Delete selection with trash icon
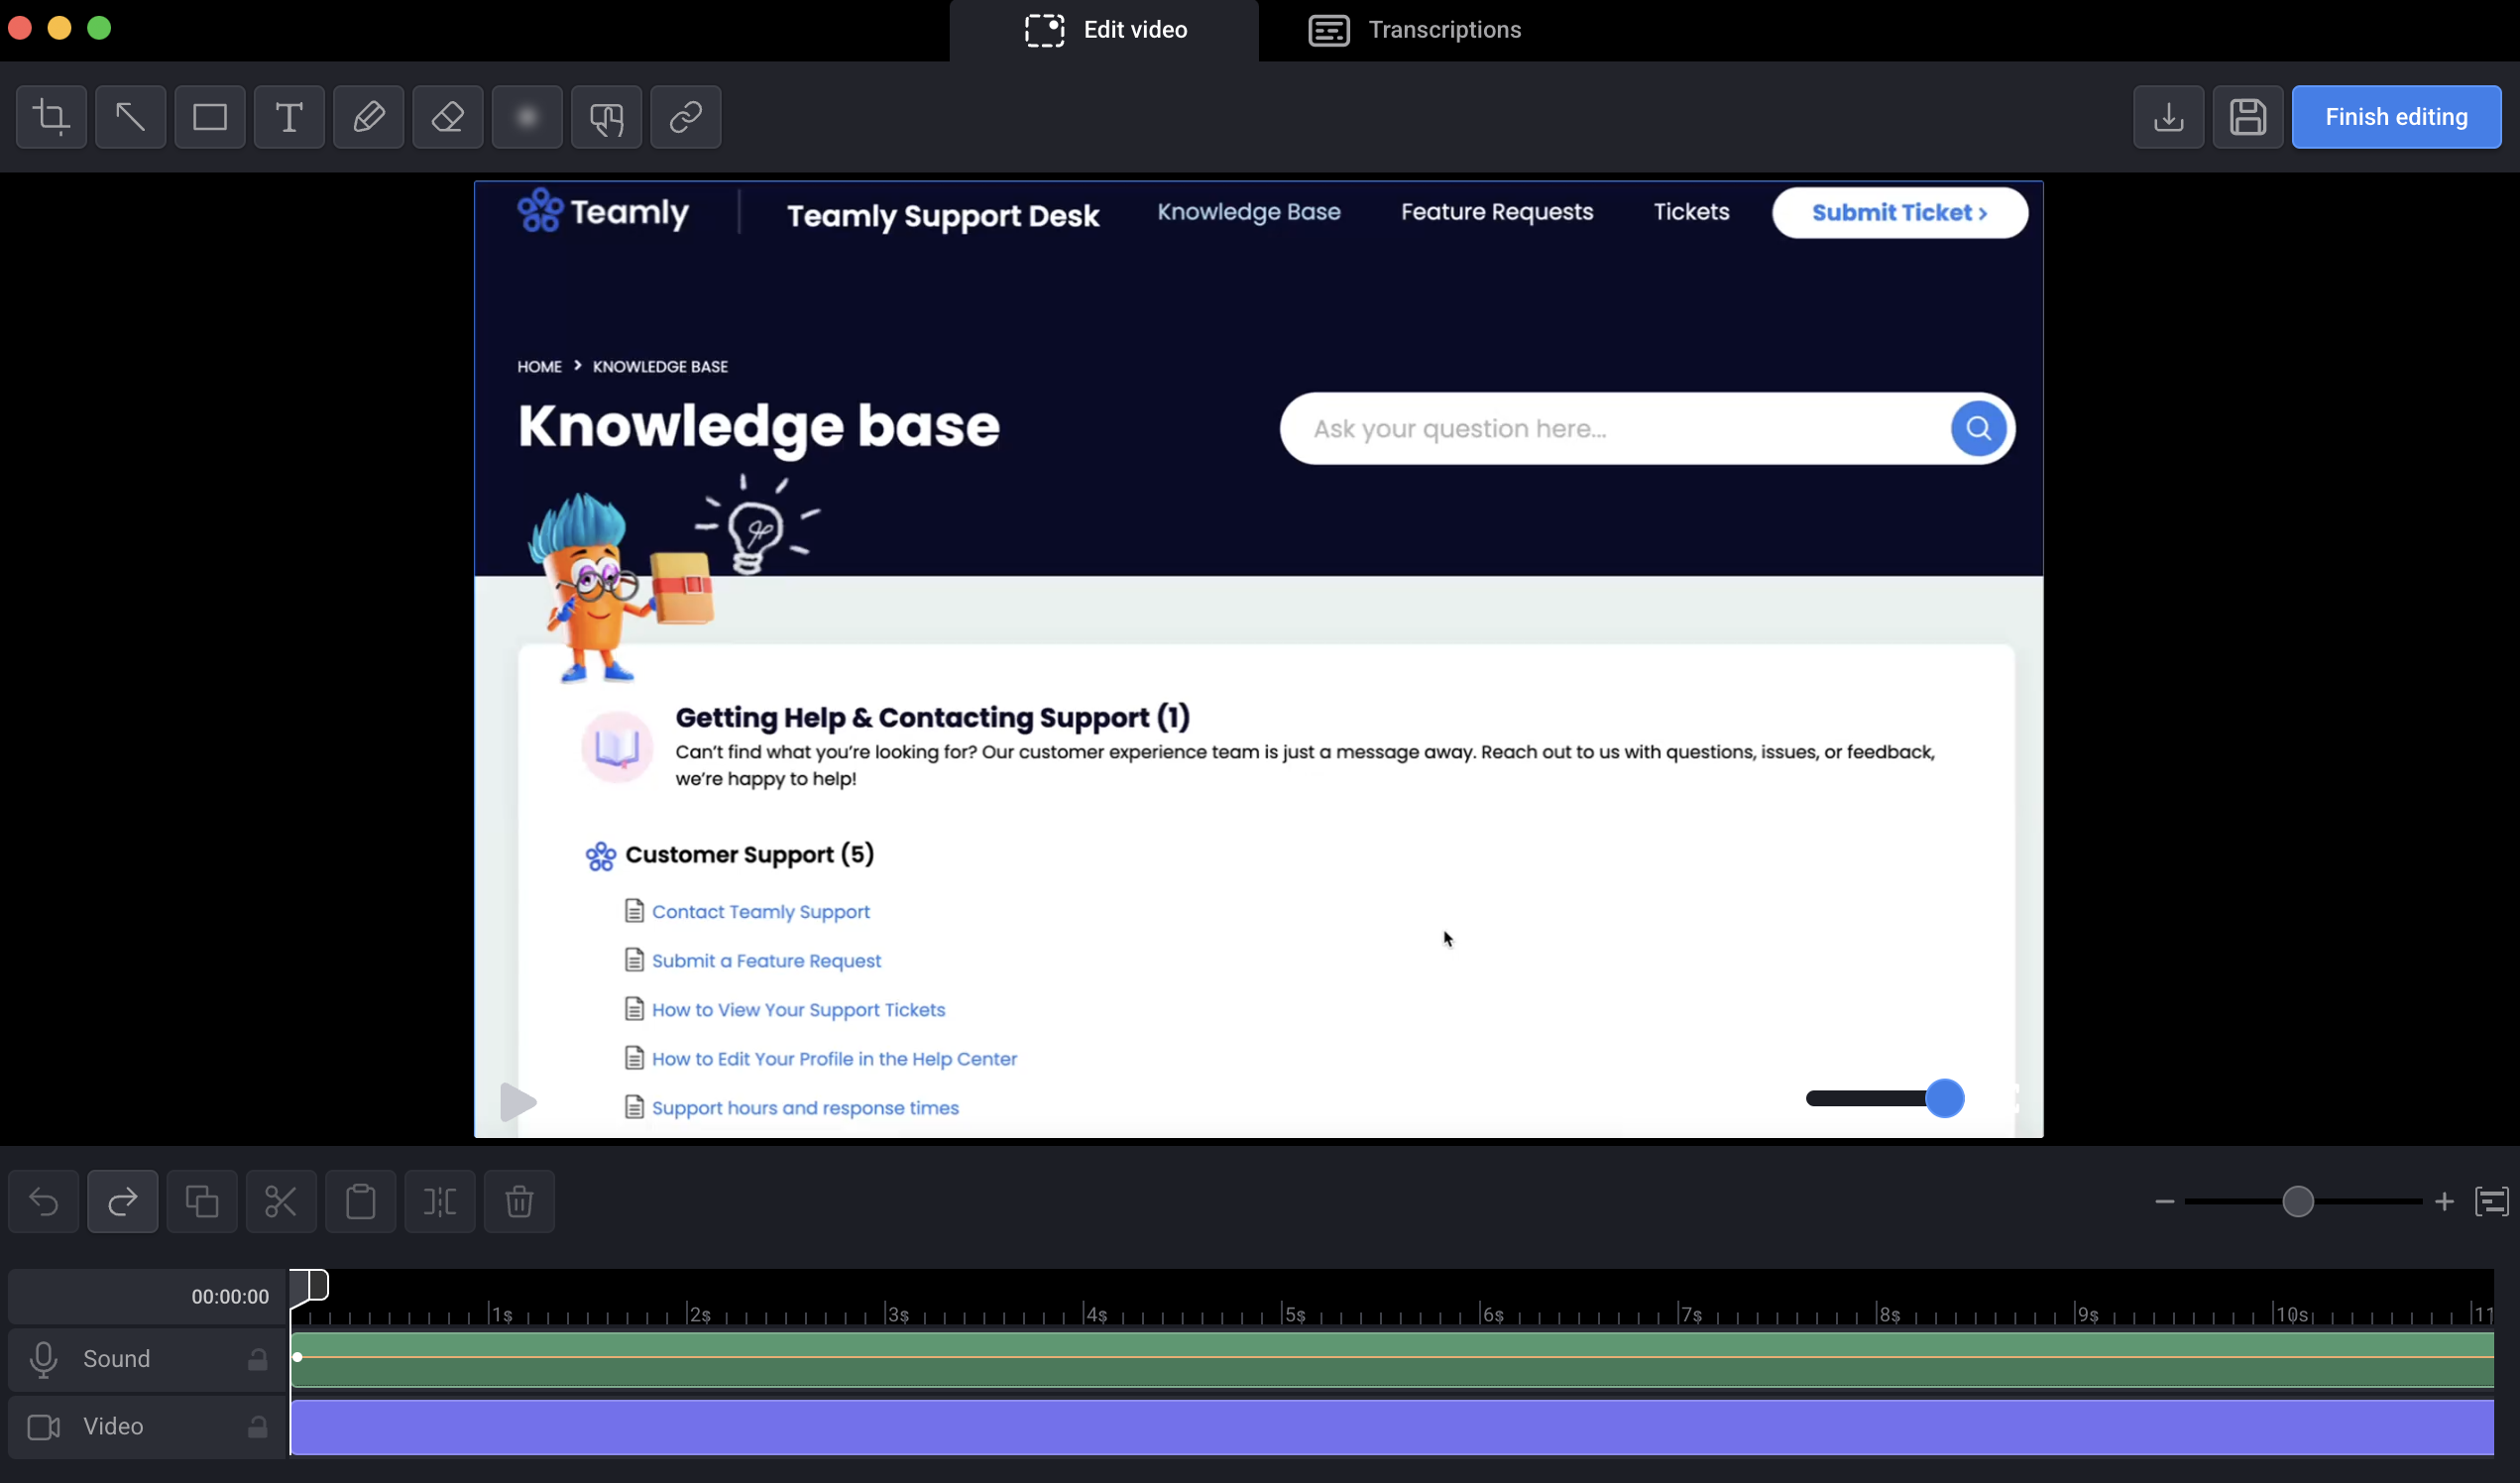Viewport: 2520px width, 1483px height. click(x=519, y=1201)
